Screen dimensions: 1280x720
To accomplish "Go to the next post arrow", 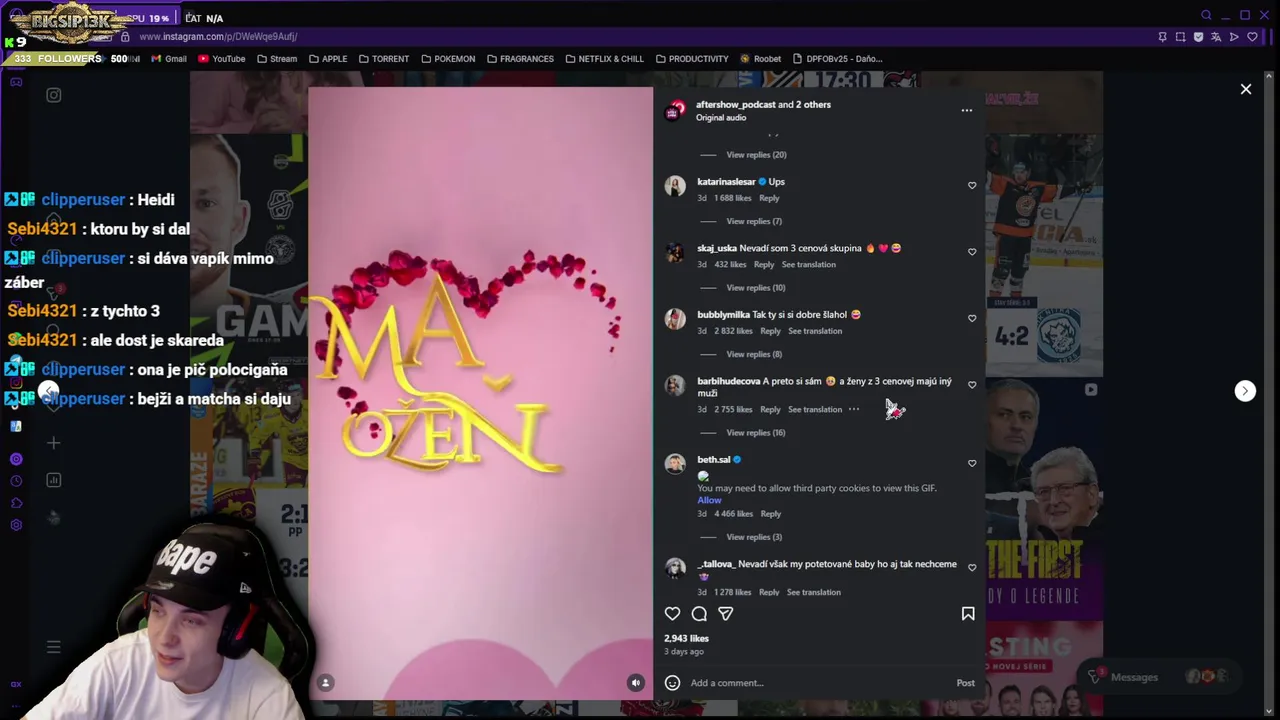I will coord(1245,391).
